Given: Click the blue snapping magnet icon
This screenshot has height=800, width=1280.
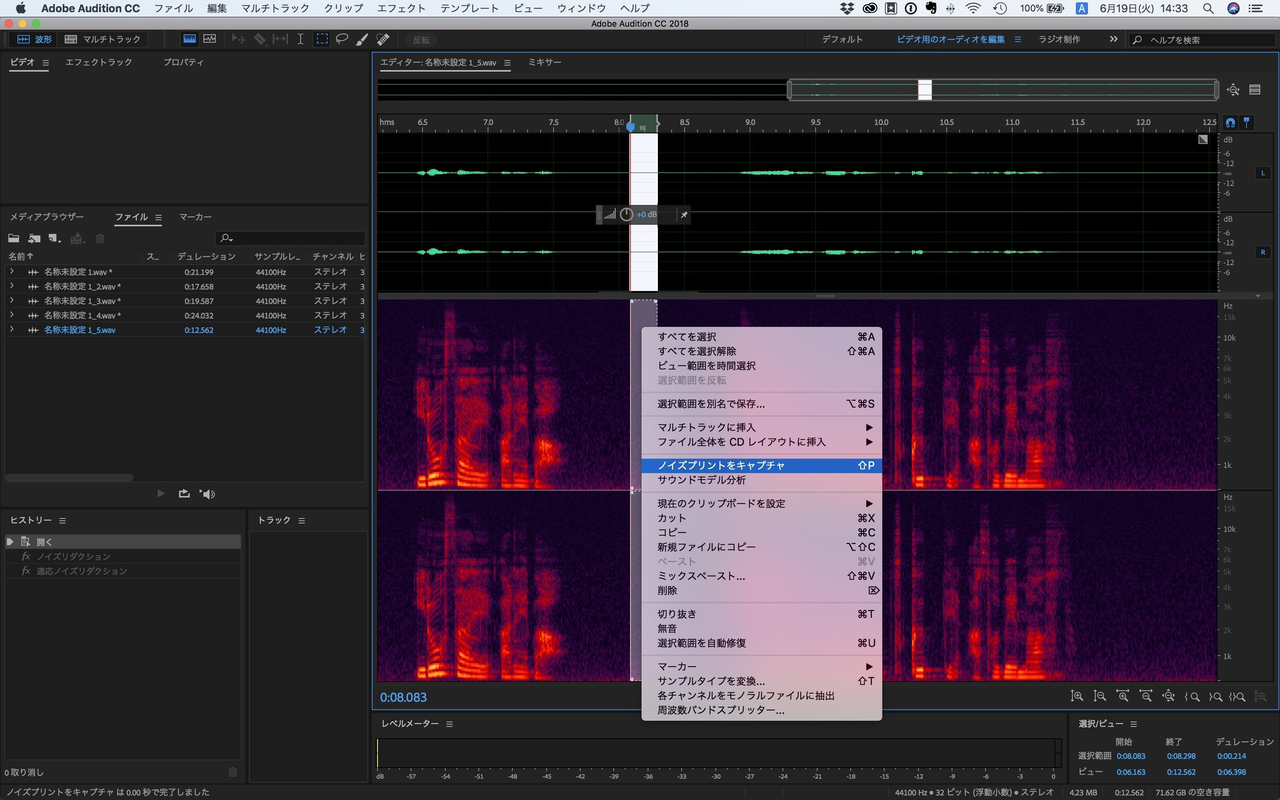Looking at the screenshot, I should (1230, 122).
